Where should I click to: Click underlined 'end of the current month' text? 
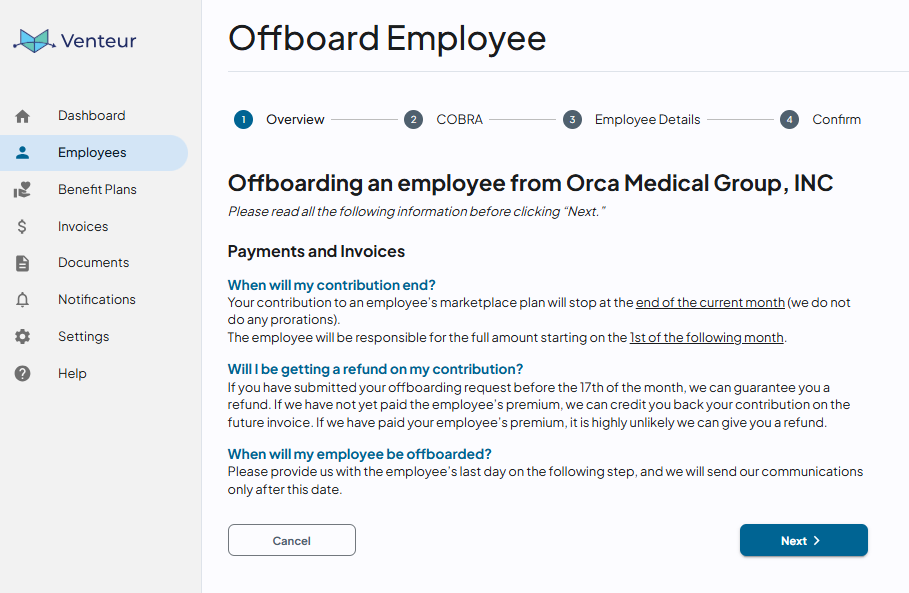710,303
